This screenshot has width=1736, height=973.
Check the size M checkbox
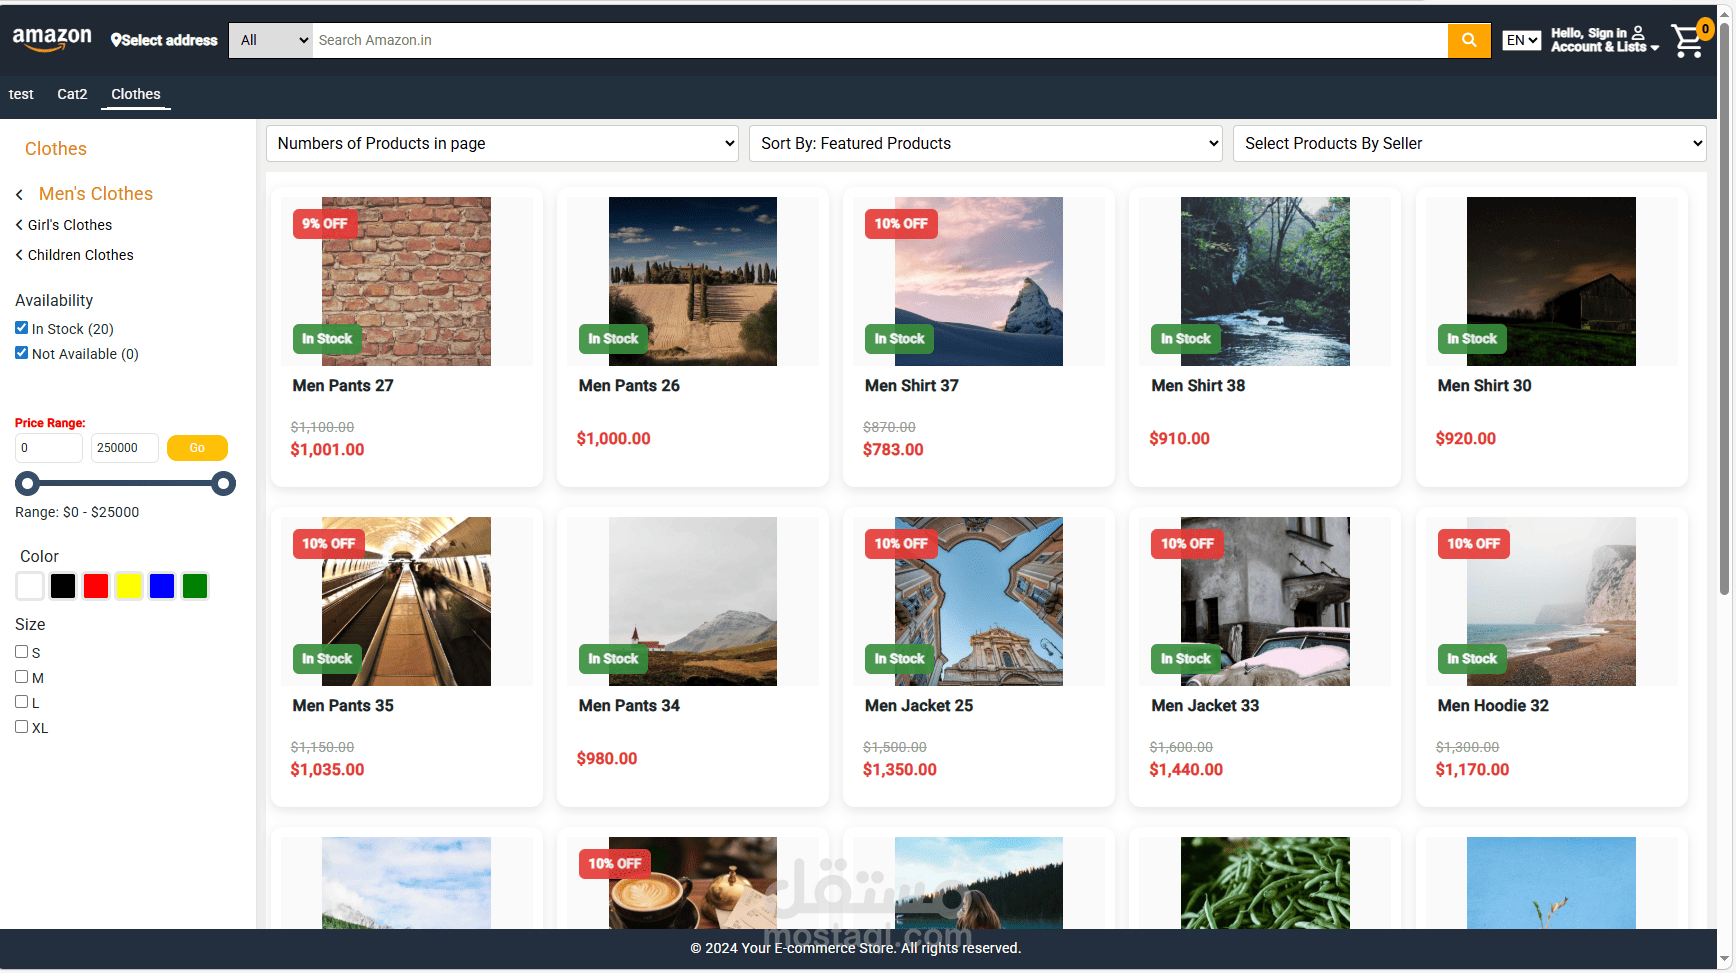(21, 677)
